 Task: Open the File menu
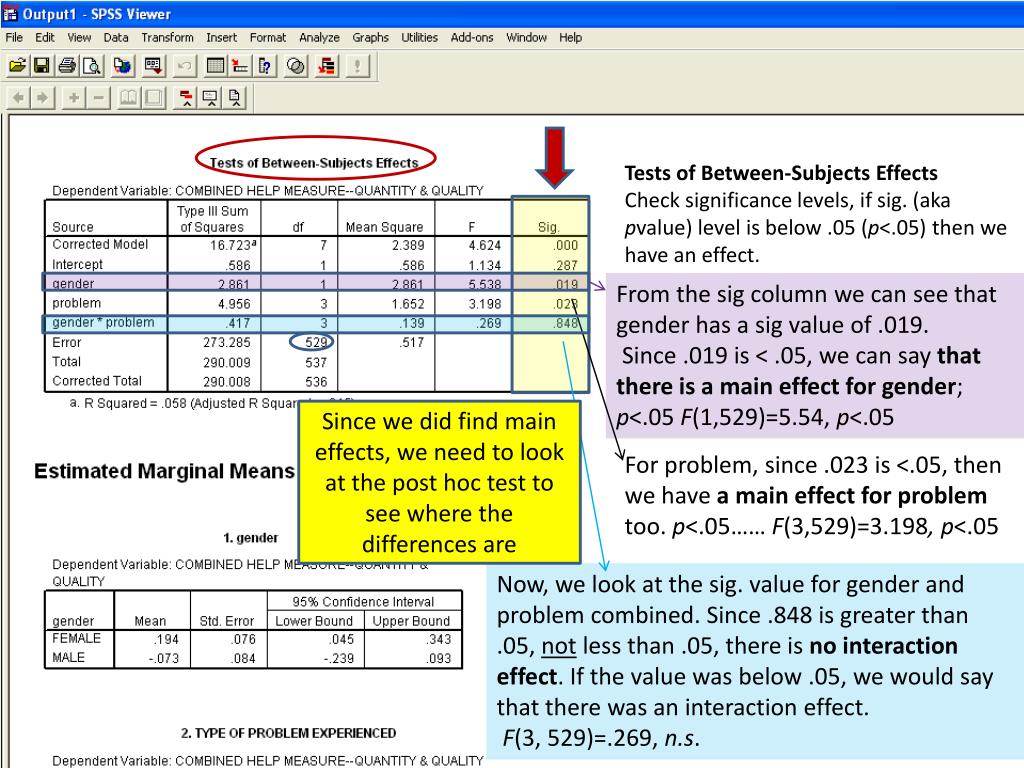[14, 37]
